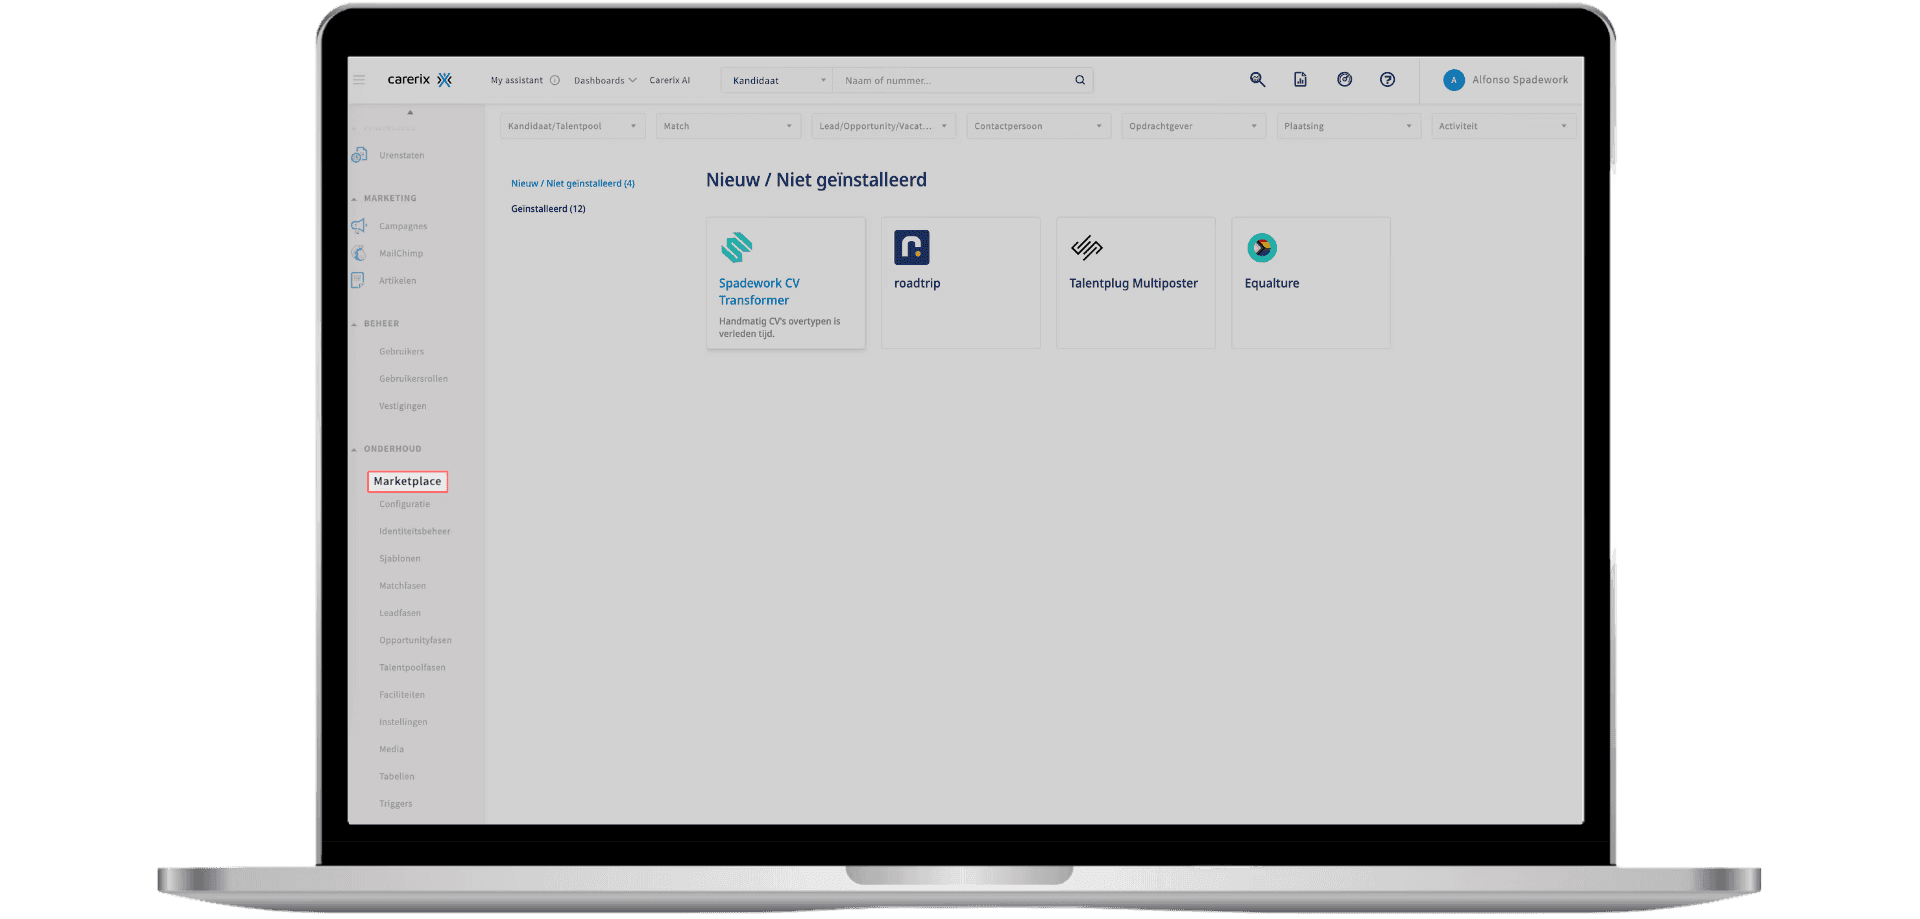This screenshot has height=919, width=1920.
Task: Open My assistant
Action: pos(517,81)
